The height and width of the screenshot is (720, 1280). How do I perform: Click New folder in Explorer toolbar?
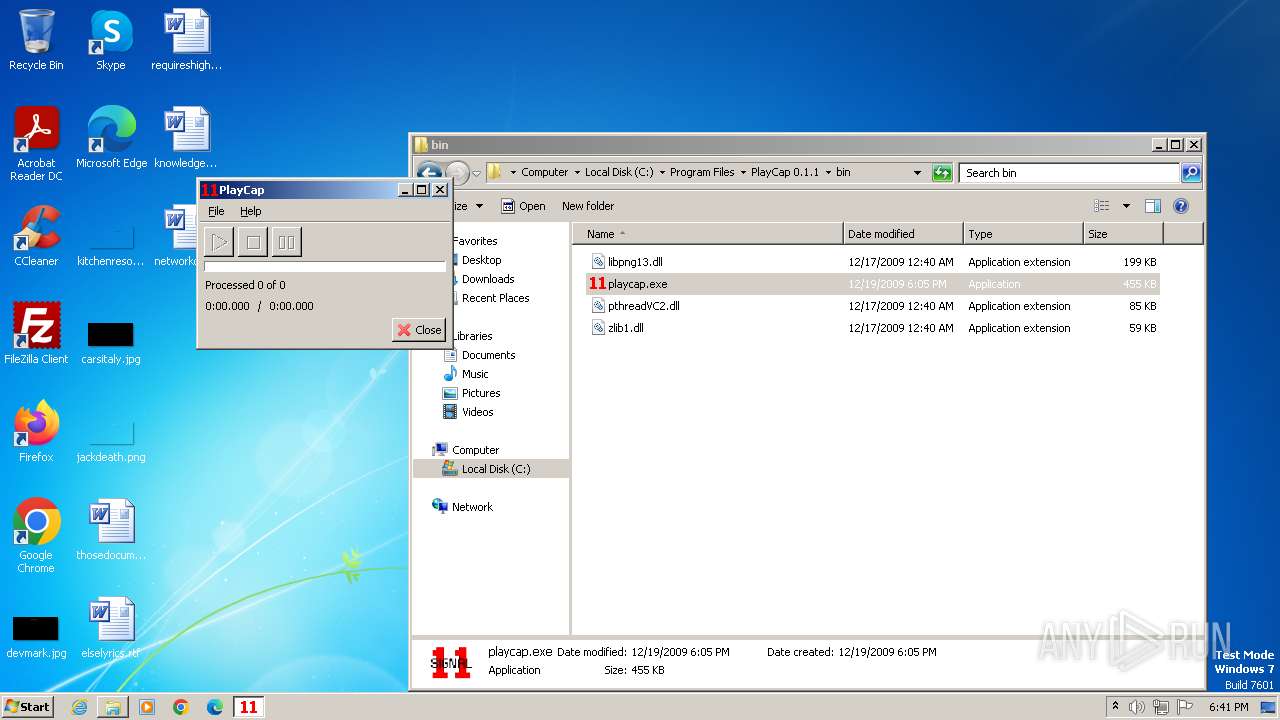pyautogui.click(x=588, y=206)
